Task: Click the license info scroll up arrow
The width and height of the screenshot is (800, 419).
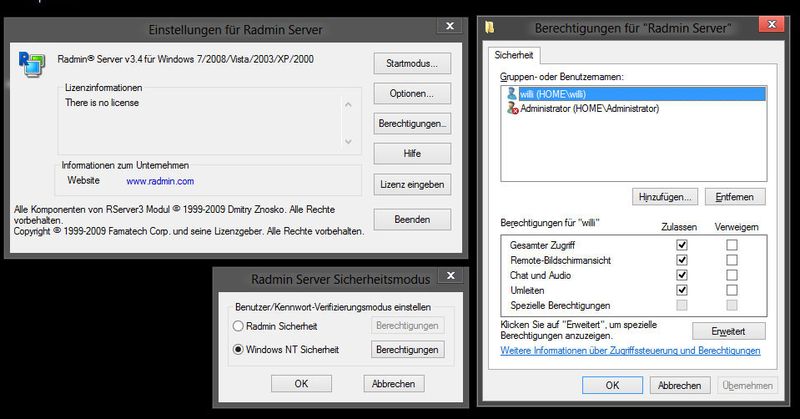Action: (348, 105)
